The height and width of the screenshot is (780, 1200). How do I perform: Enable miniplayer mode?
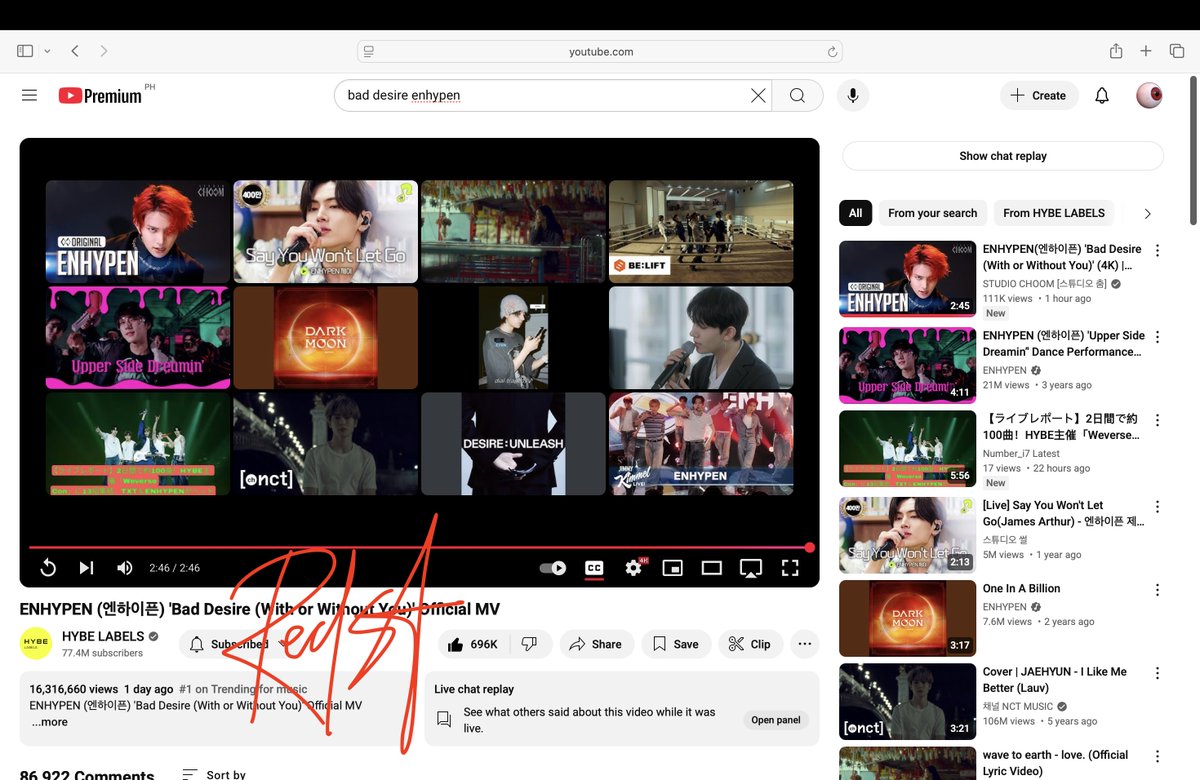(673, 568)
